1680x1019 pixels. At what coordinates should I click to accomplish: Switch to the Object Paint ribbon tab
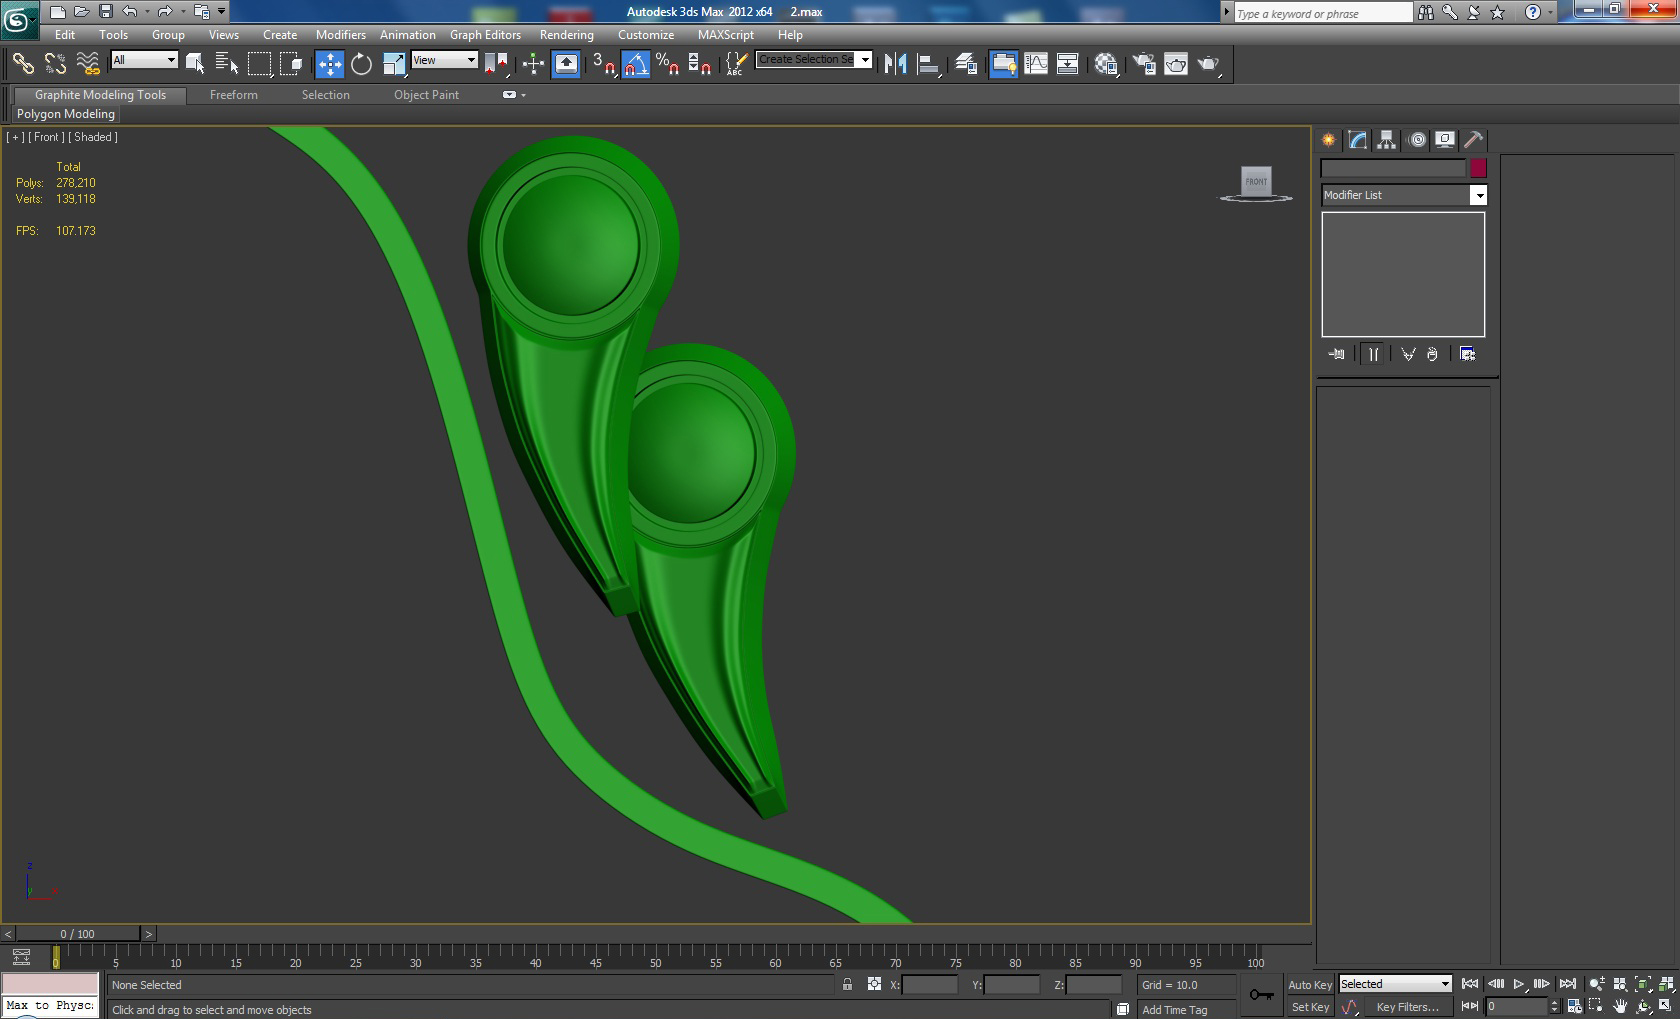pyautogui.click(x=426, y=95)
